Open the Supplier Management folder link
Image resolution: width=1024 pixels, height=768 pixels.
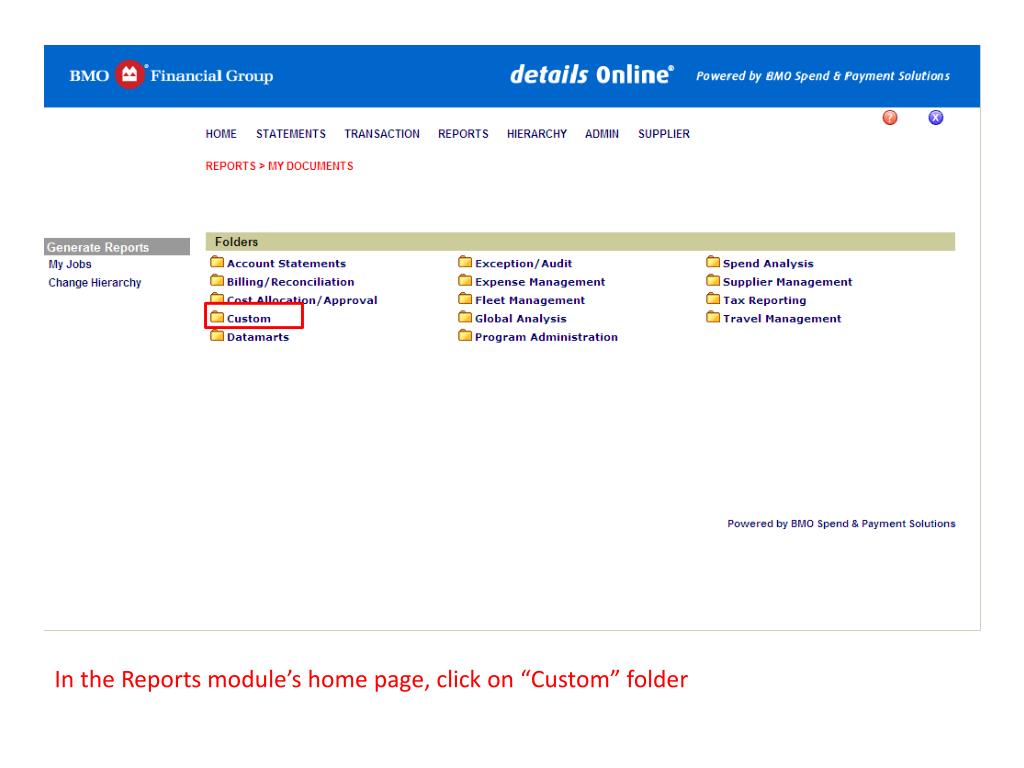pos(787,282)
